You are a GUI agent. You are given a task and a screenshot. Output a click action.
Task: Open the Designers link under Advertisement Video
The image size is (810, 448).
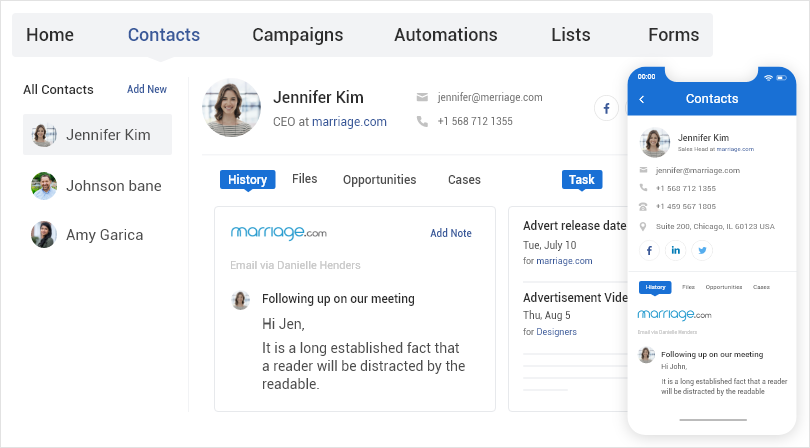(556, 332)
